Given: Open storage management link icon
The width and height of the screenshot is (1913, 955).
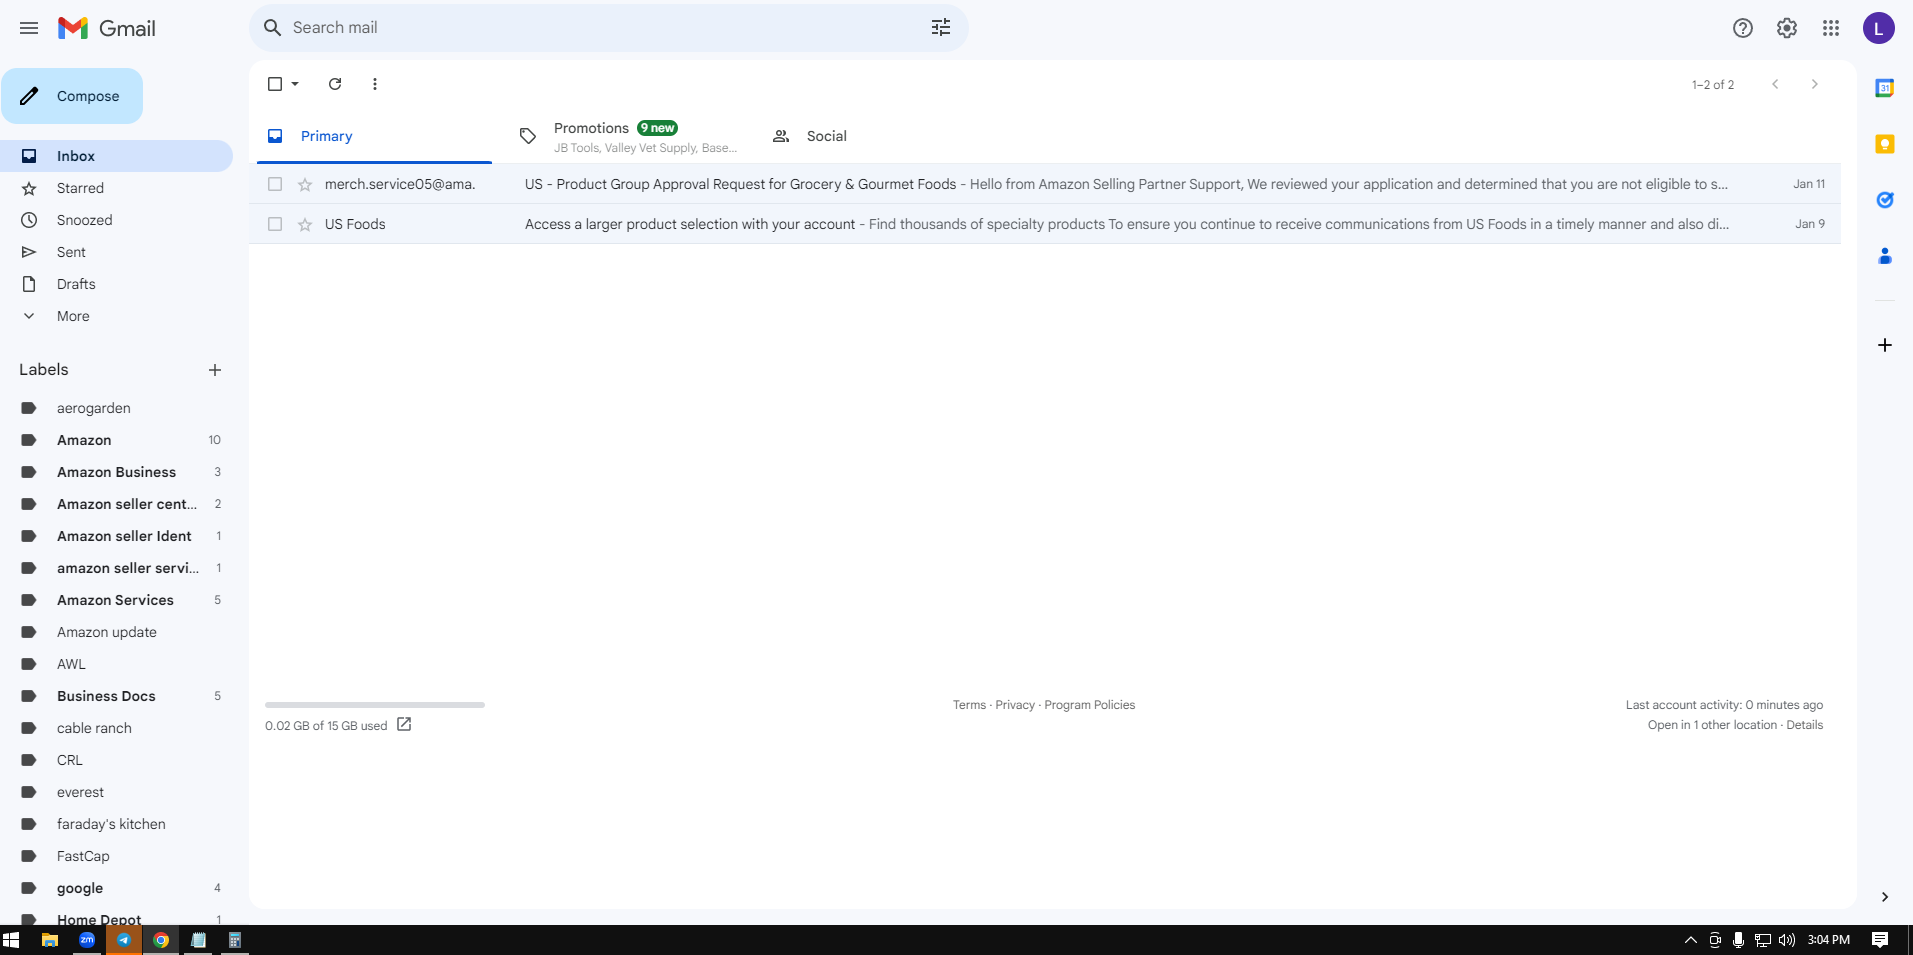Looking at the screenshot, I should (404, 724).
